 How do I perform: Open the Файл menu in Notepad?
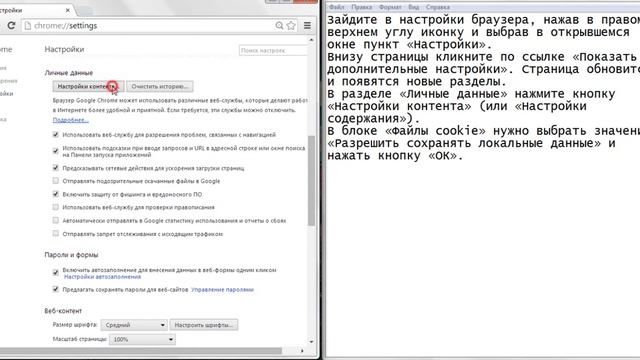pos(336,7)
